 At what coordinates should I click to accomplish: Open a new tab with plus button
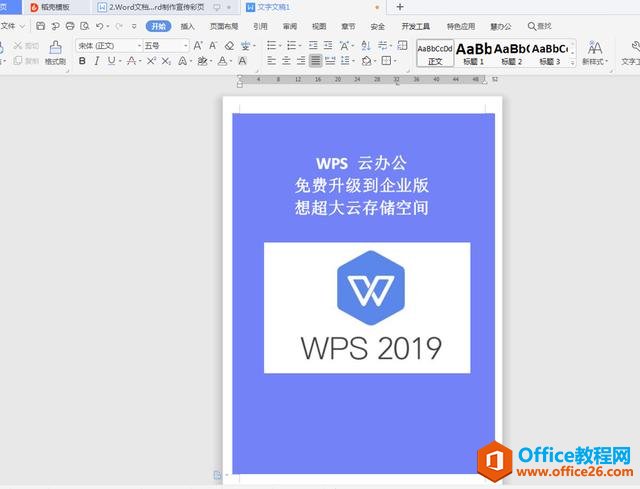[x=400, y=7]
